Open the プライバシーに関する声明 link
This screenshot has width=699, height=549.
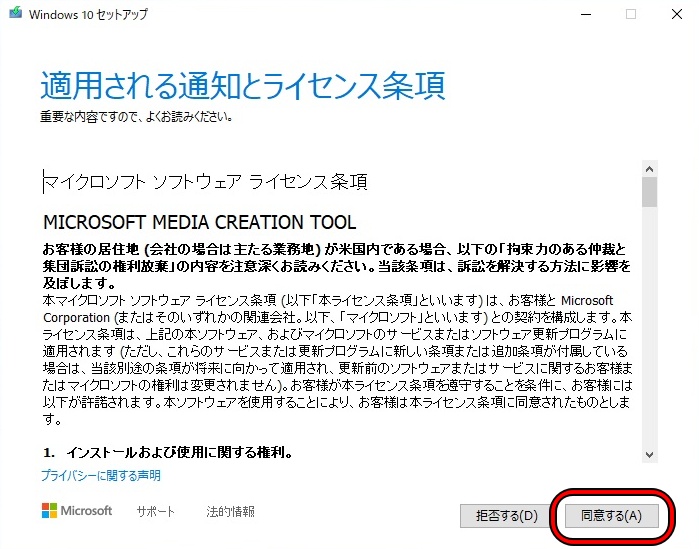(101, 475)
